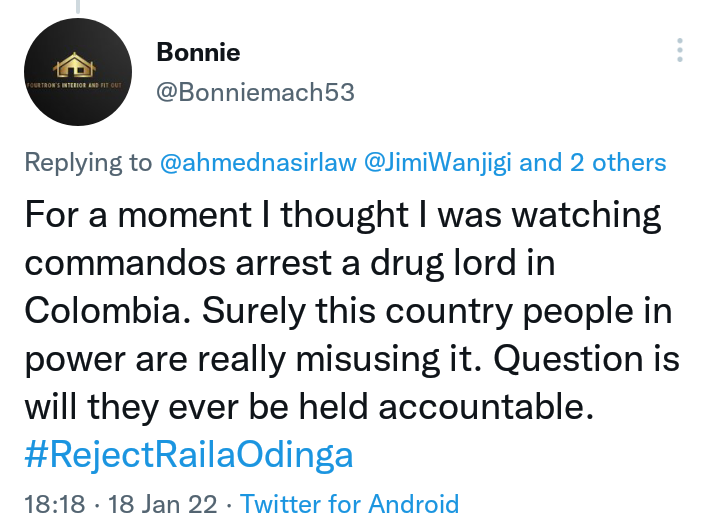
Task: Open the Bonnie display name profile
Action: point(198,52)
